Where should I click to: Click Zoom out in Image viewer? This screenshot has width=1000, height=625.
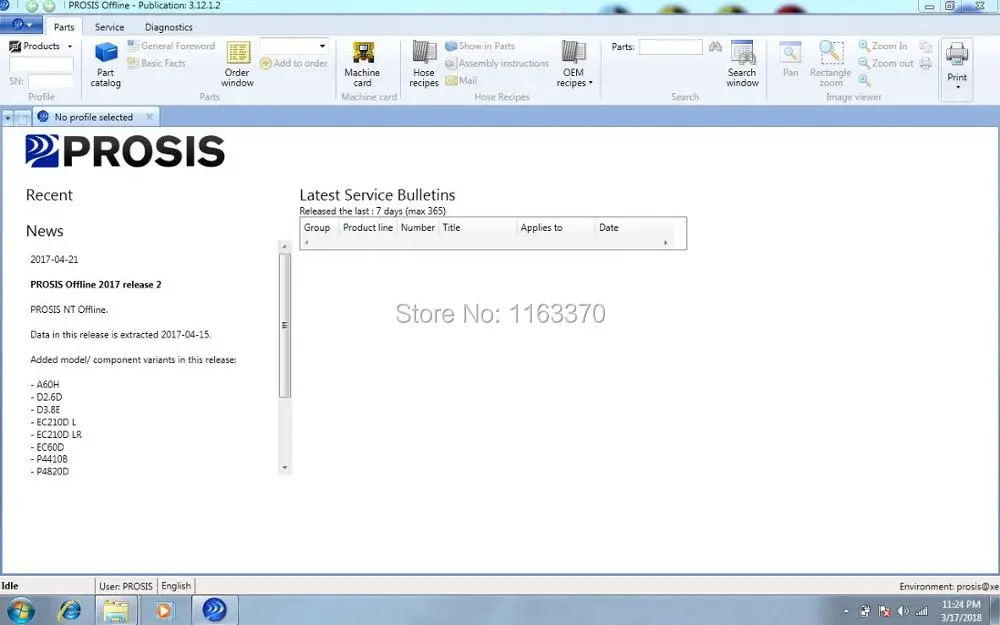pyautogui.click(x=886, y=63)
